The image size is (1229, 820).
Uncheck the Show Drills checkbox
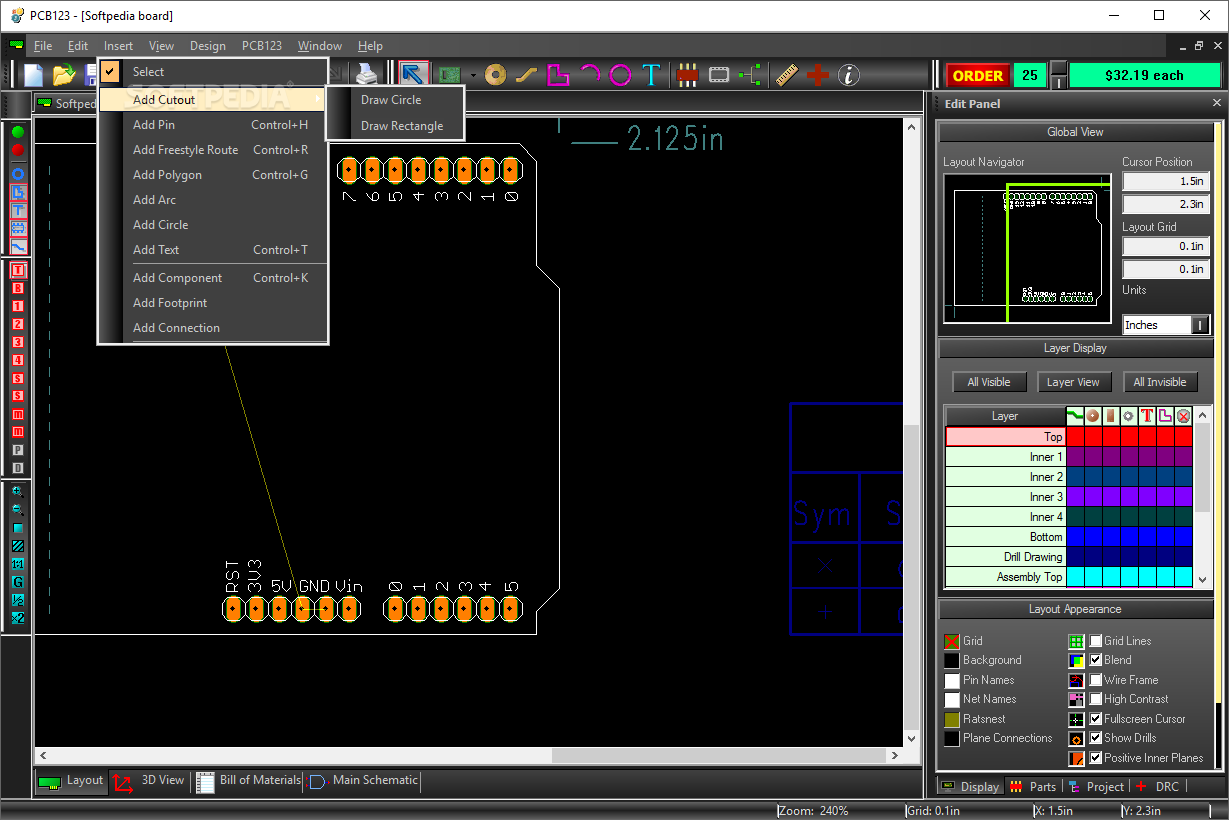coord(1096,738)
